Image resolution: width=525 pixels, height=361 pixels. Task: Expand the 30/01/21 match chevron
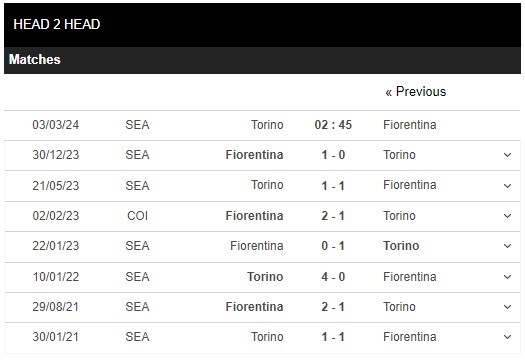[x=507, y=337]
